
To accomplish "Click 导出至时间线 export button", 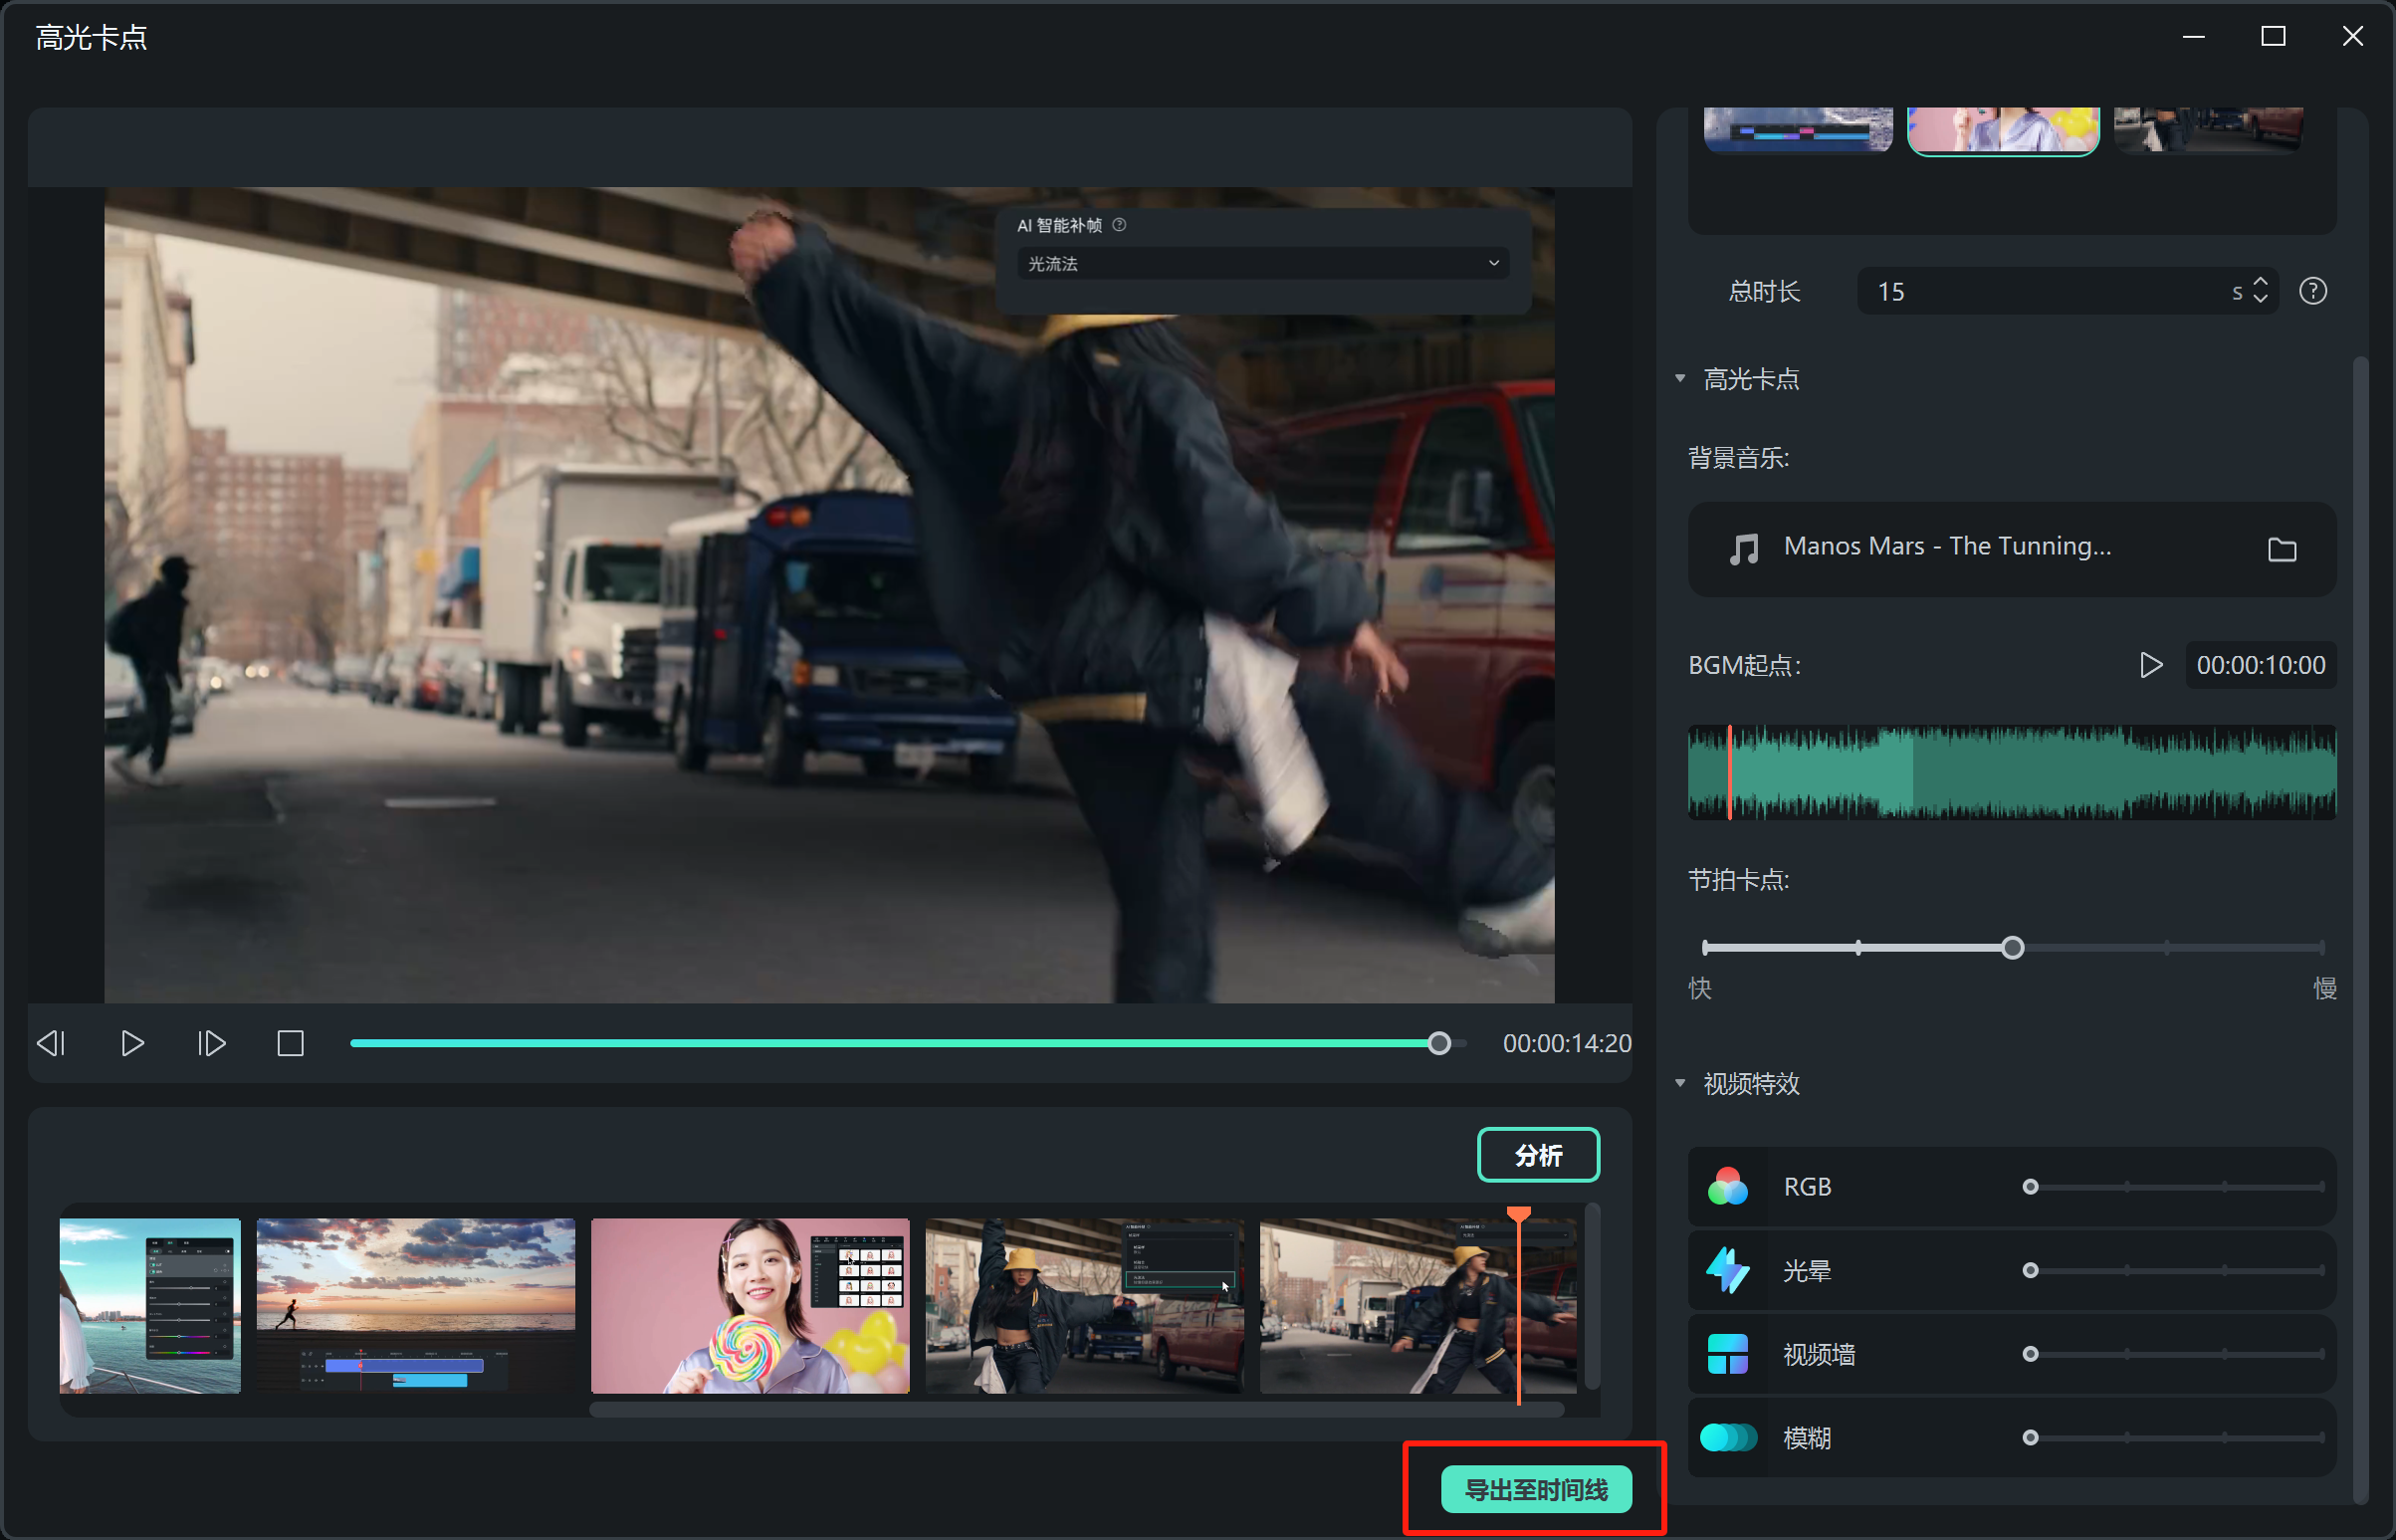I will pyautogui.click(x=1535, y=1490).
